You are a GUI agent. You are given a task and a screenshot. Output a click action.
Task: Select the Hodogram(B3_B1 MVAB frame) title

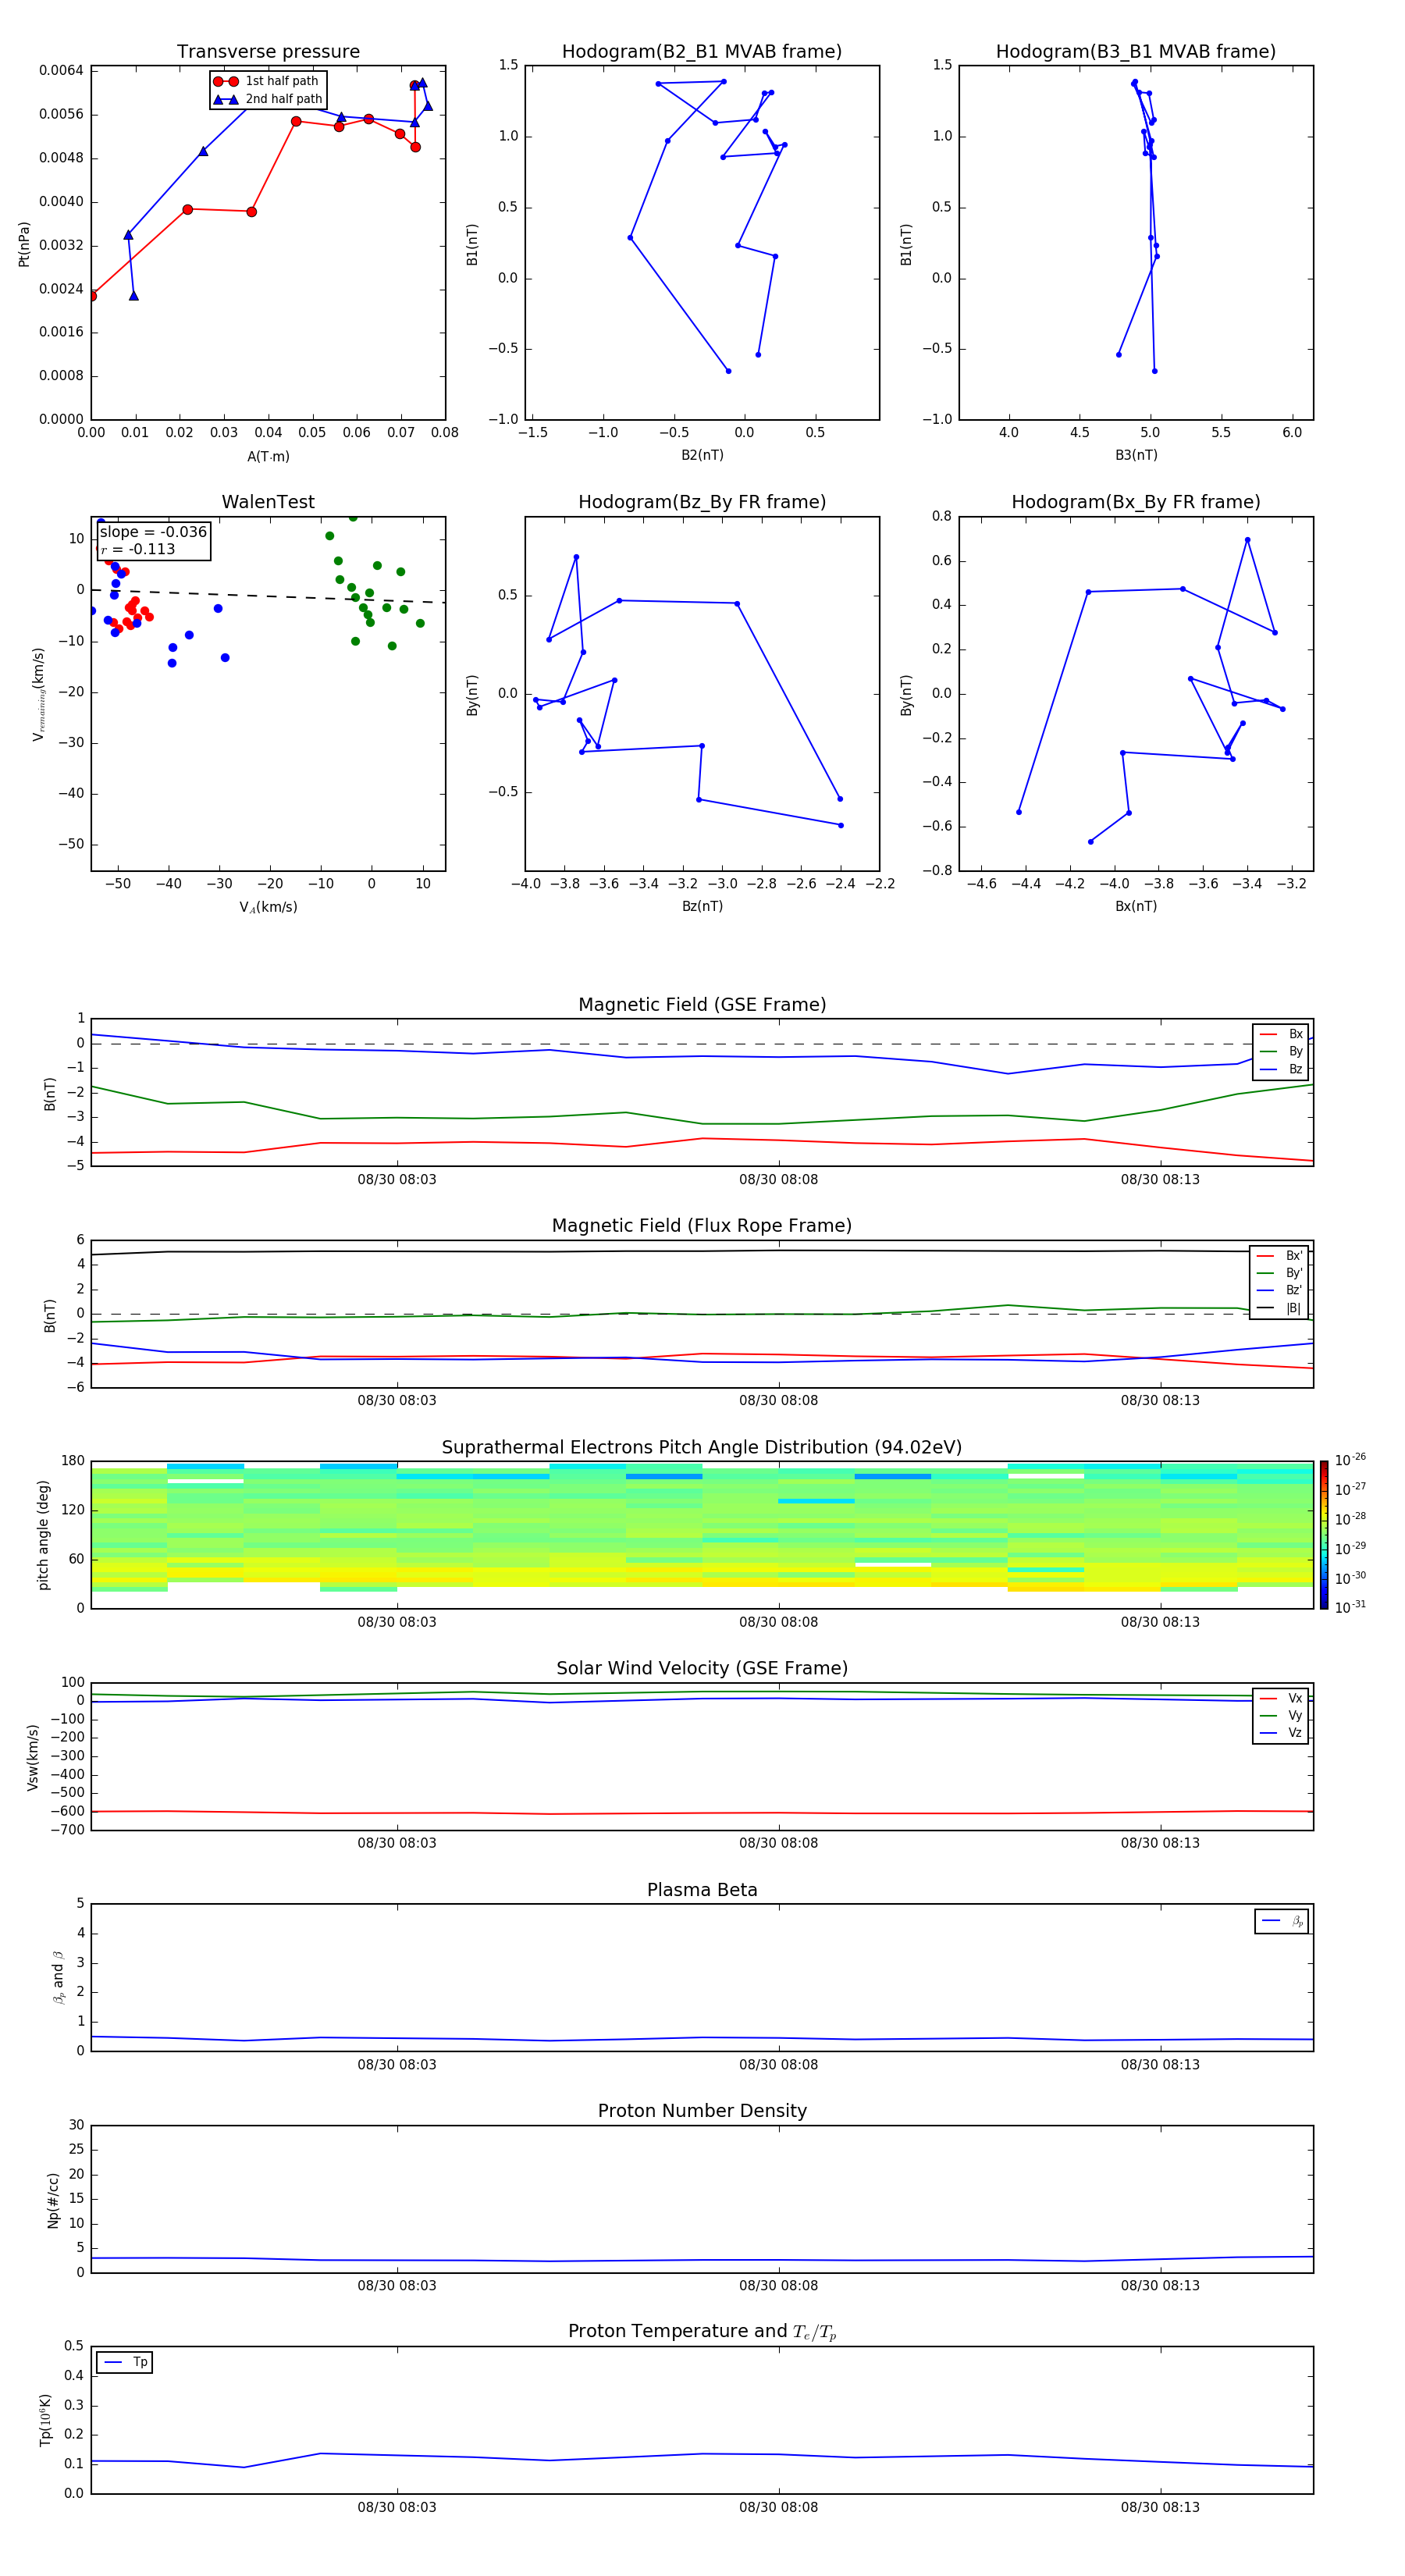pos(1135,52)
